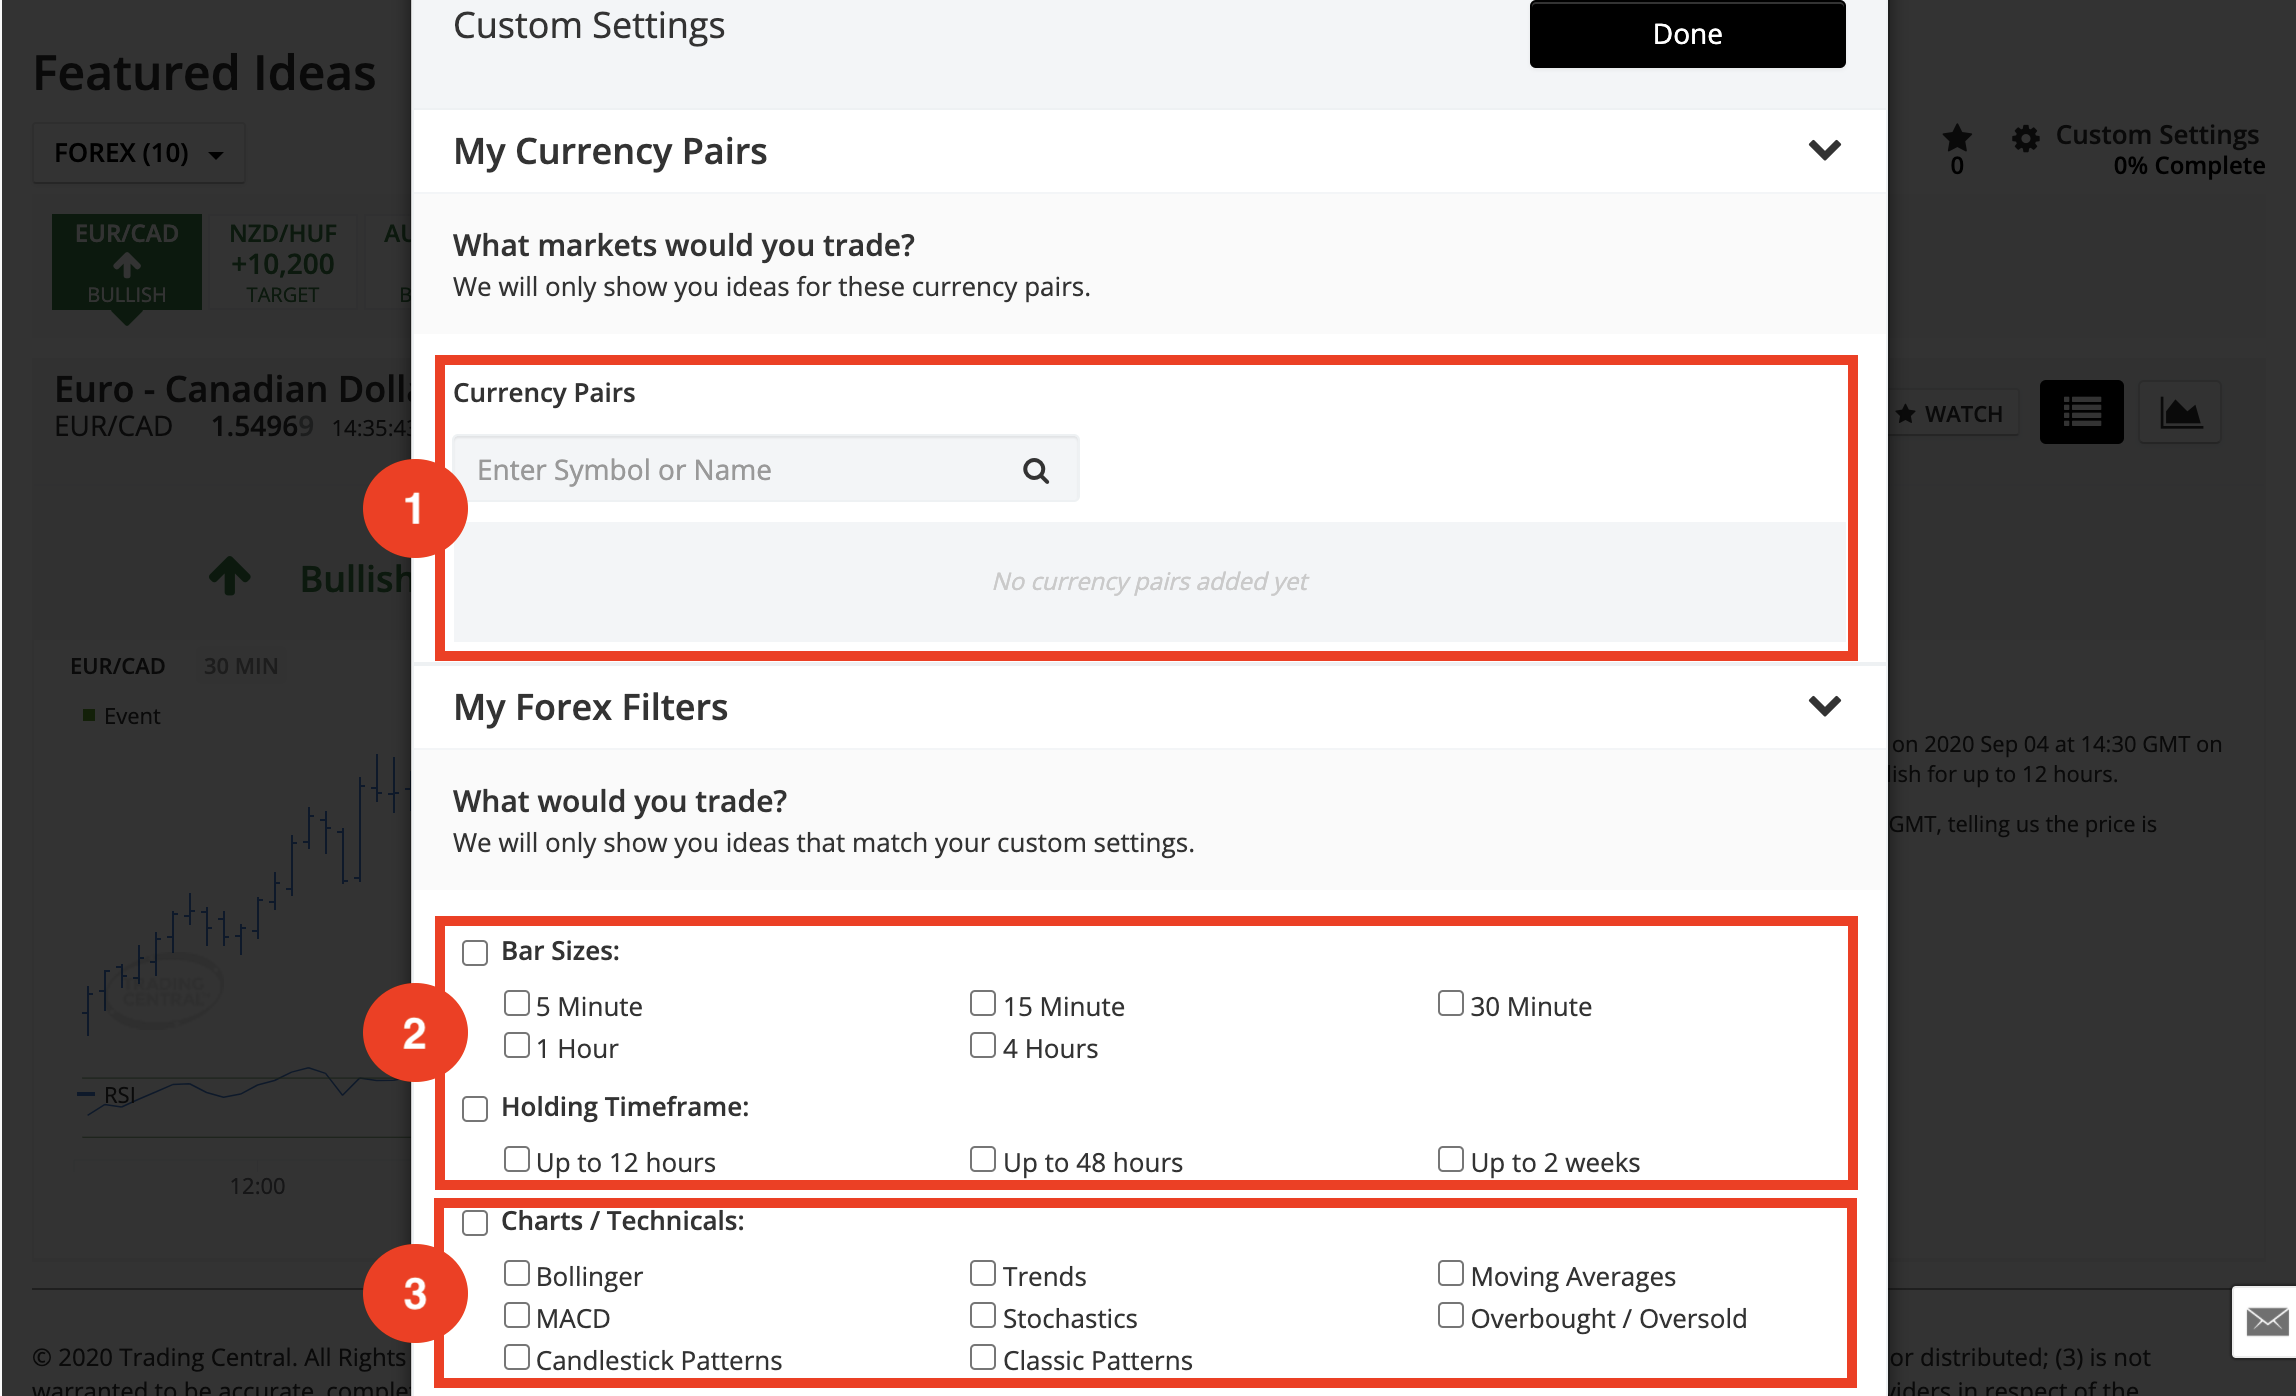
Task: Check the 15 Minute bar size
Action: pos(983,1003)
